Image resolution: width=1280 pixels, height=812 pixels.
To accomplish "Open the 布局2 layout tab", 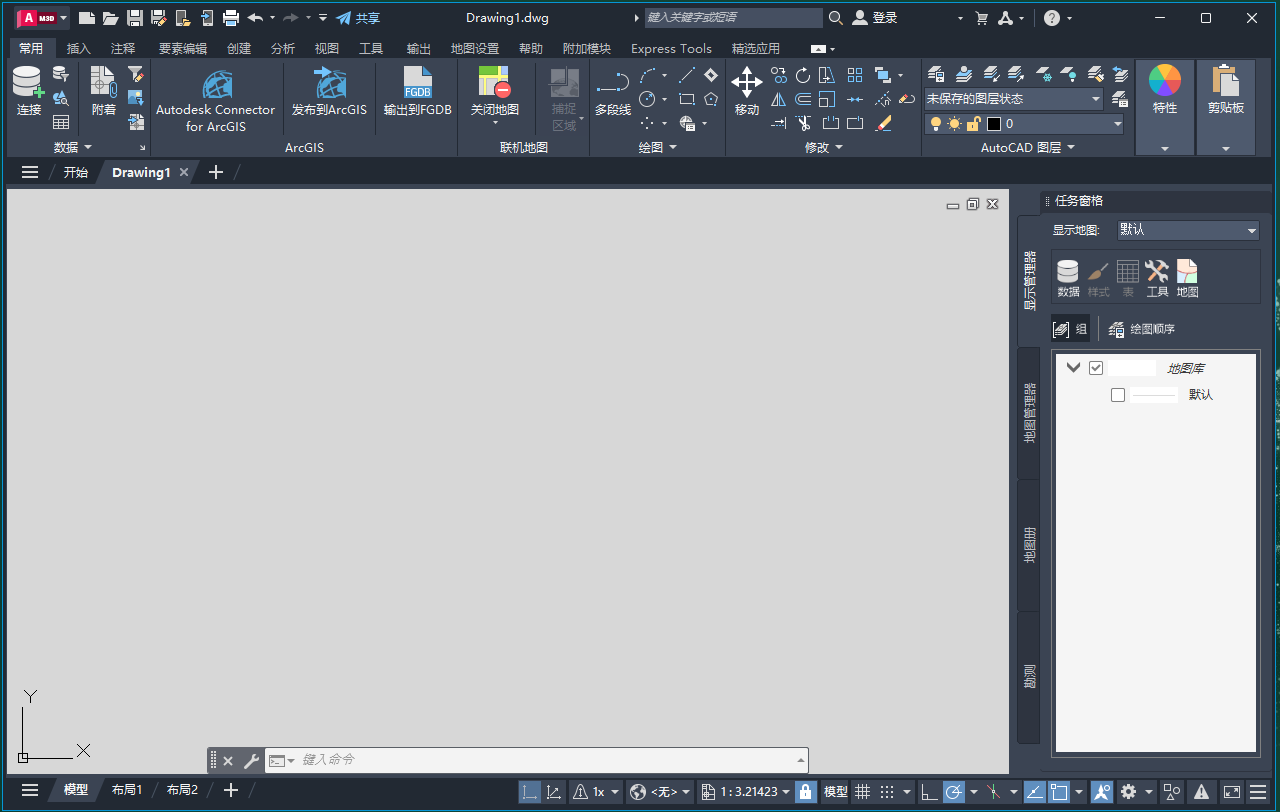I will tap(181, 789).
